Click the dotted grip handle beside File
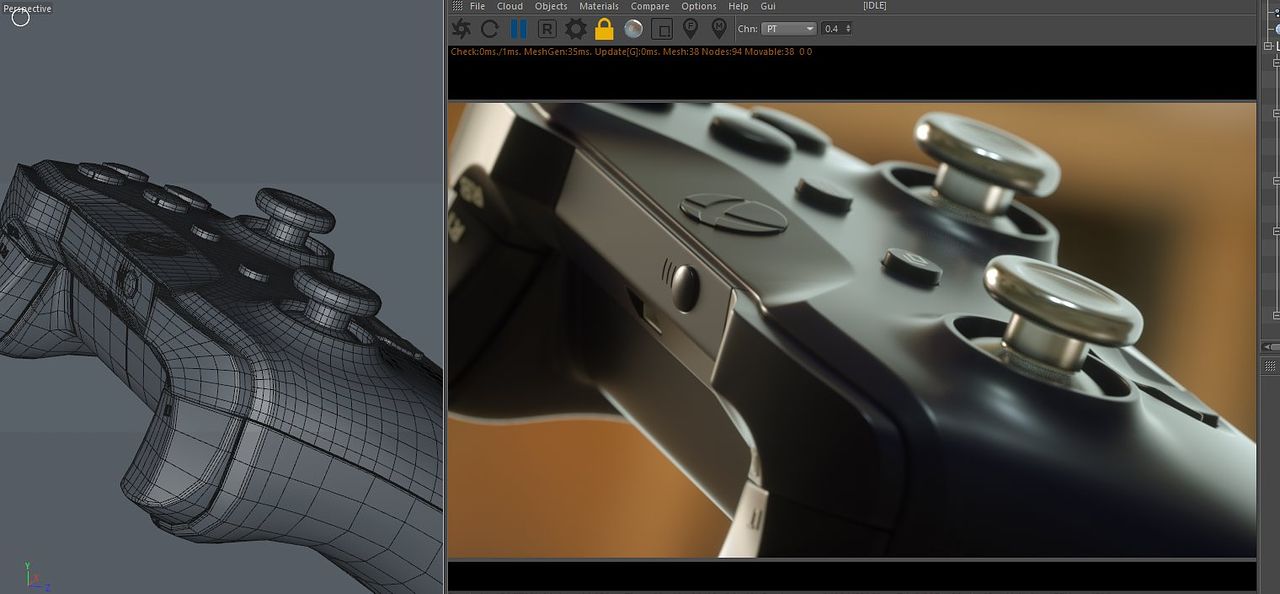Viewport: 1280px width, 594px height. tap(457, 6)
